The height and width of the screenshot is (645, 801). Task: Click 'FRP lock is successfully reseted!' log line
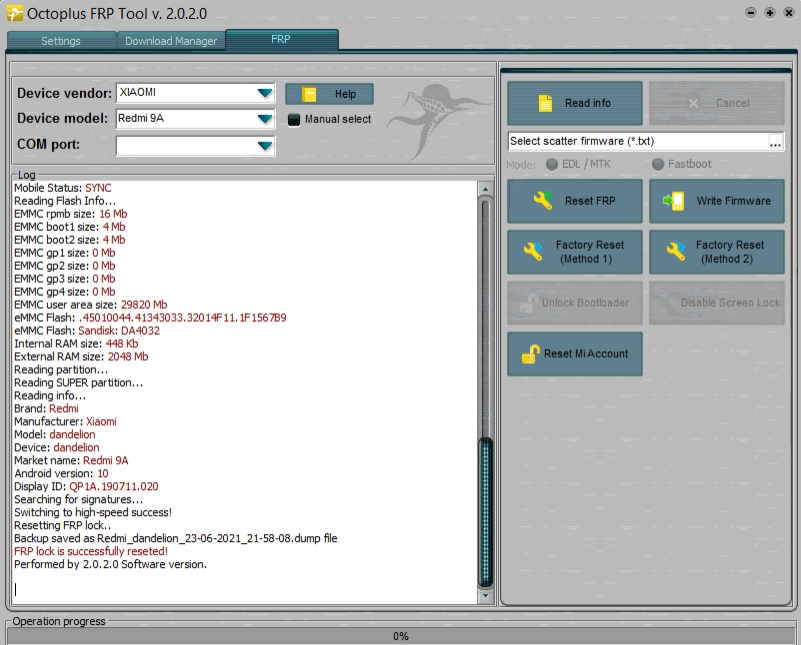coord(91,551)
